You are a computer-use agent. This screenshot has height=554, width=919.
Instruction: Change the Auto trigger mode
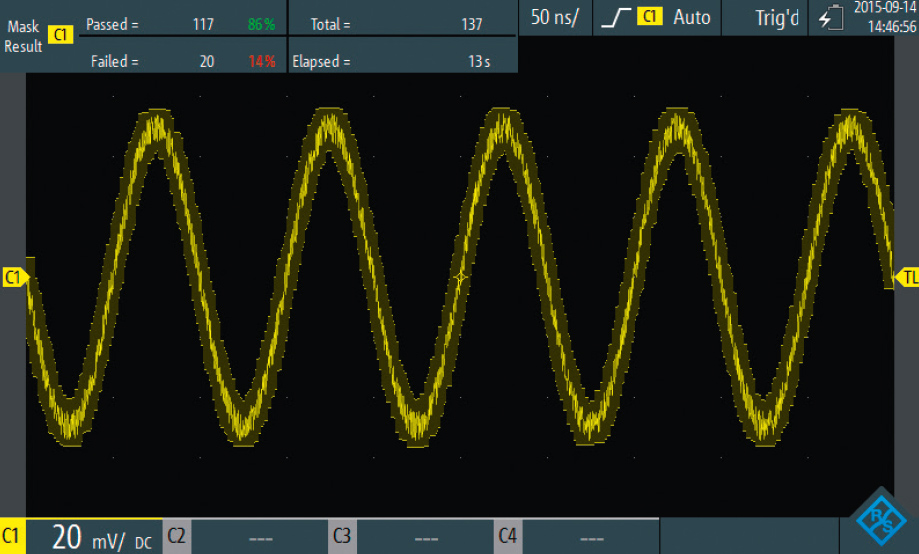click(x=692, y=17)
